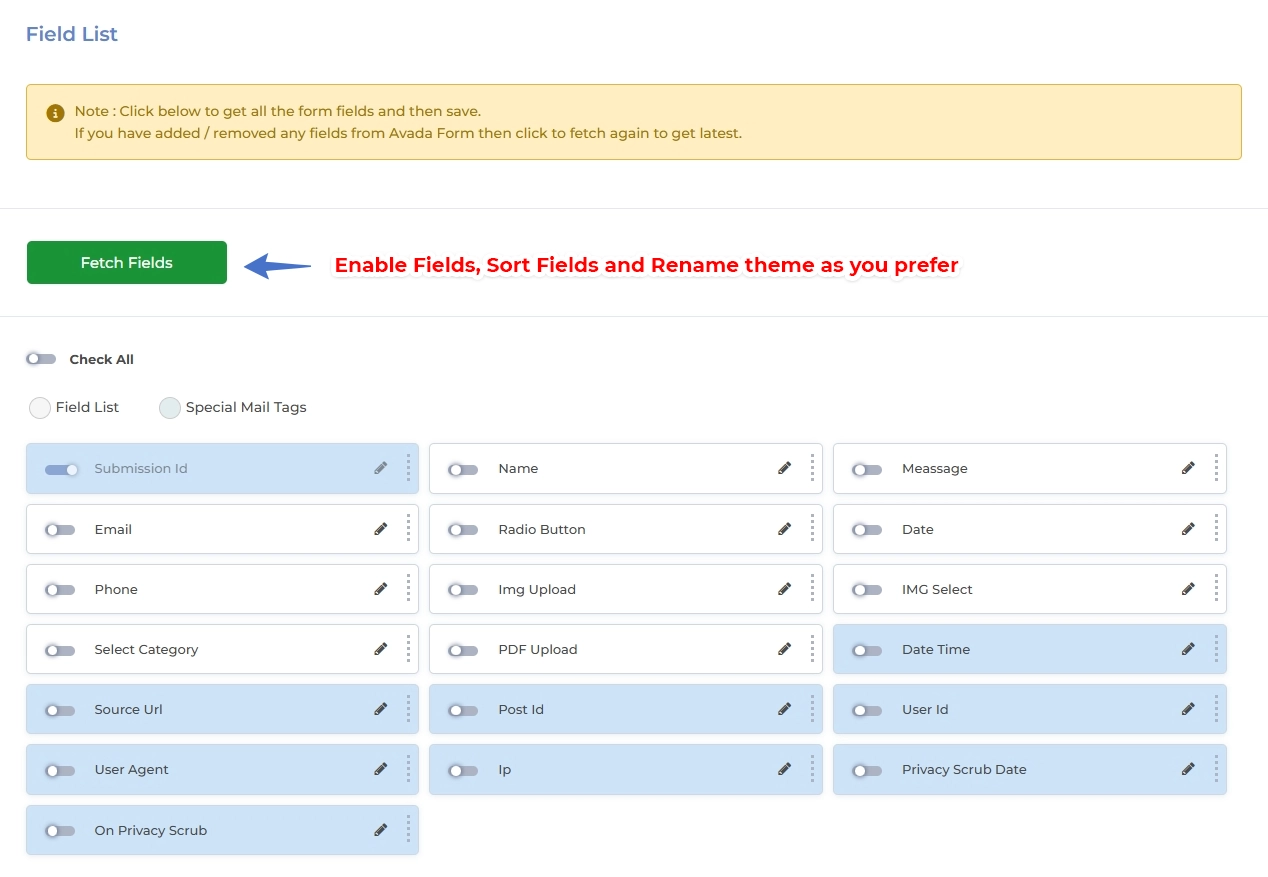The height and width of the screenshot is (877, 1268).
Task: Click the On Privacy Scrub field card
Action: [222, 830]
